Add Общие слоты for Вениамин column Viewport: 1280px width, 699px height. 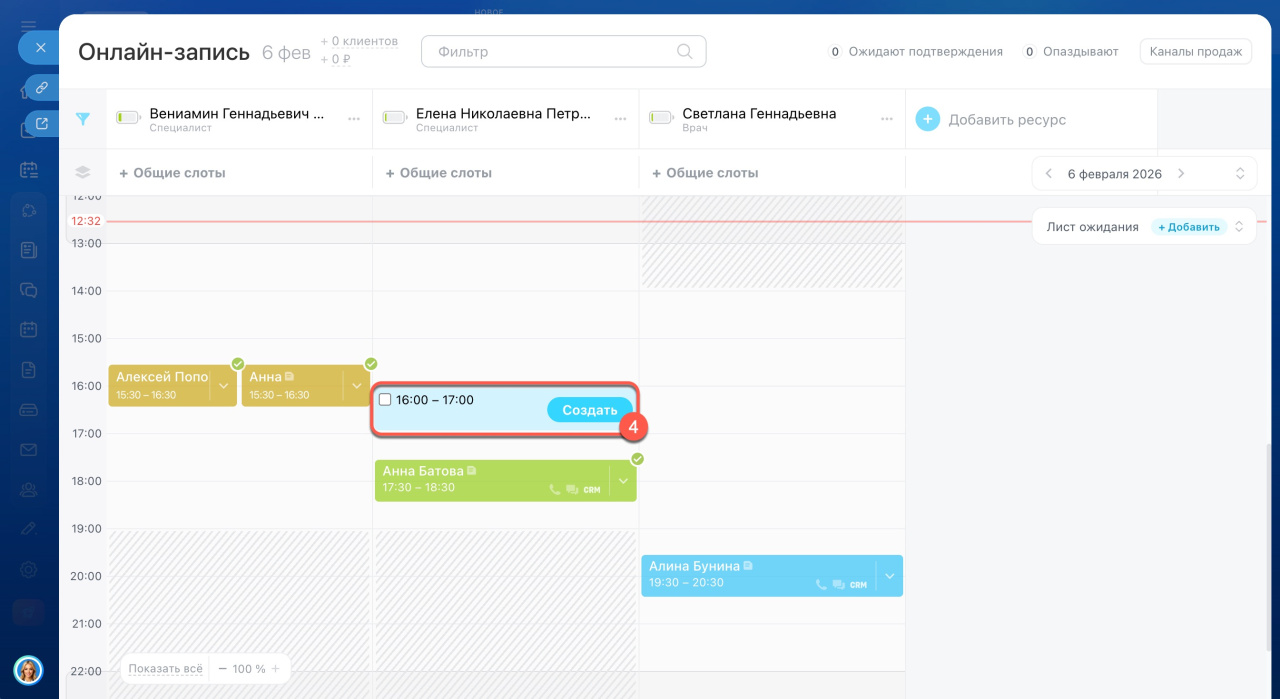172,173
